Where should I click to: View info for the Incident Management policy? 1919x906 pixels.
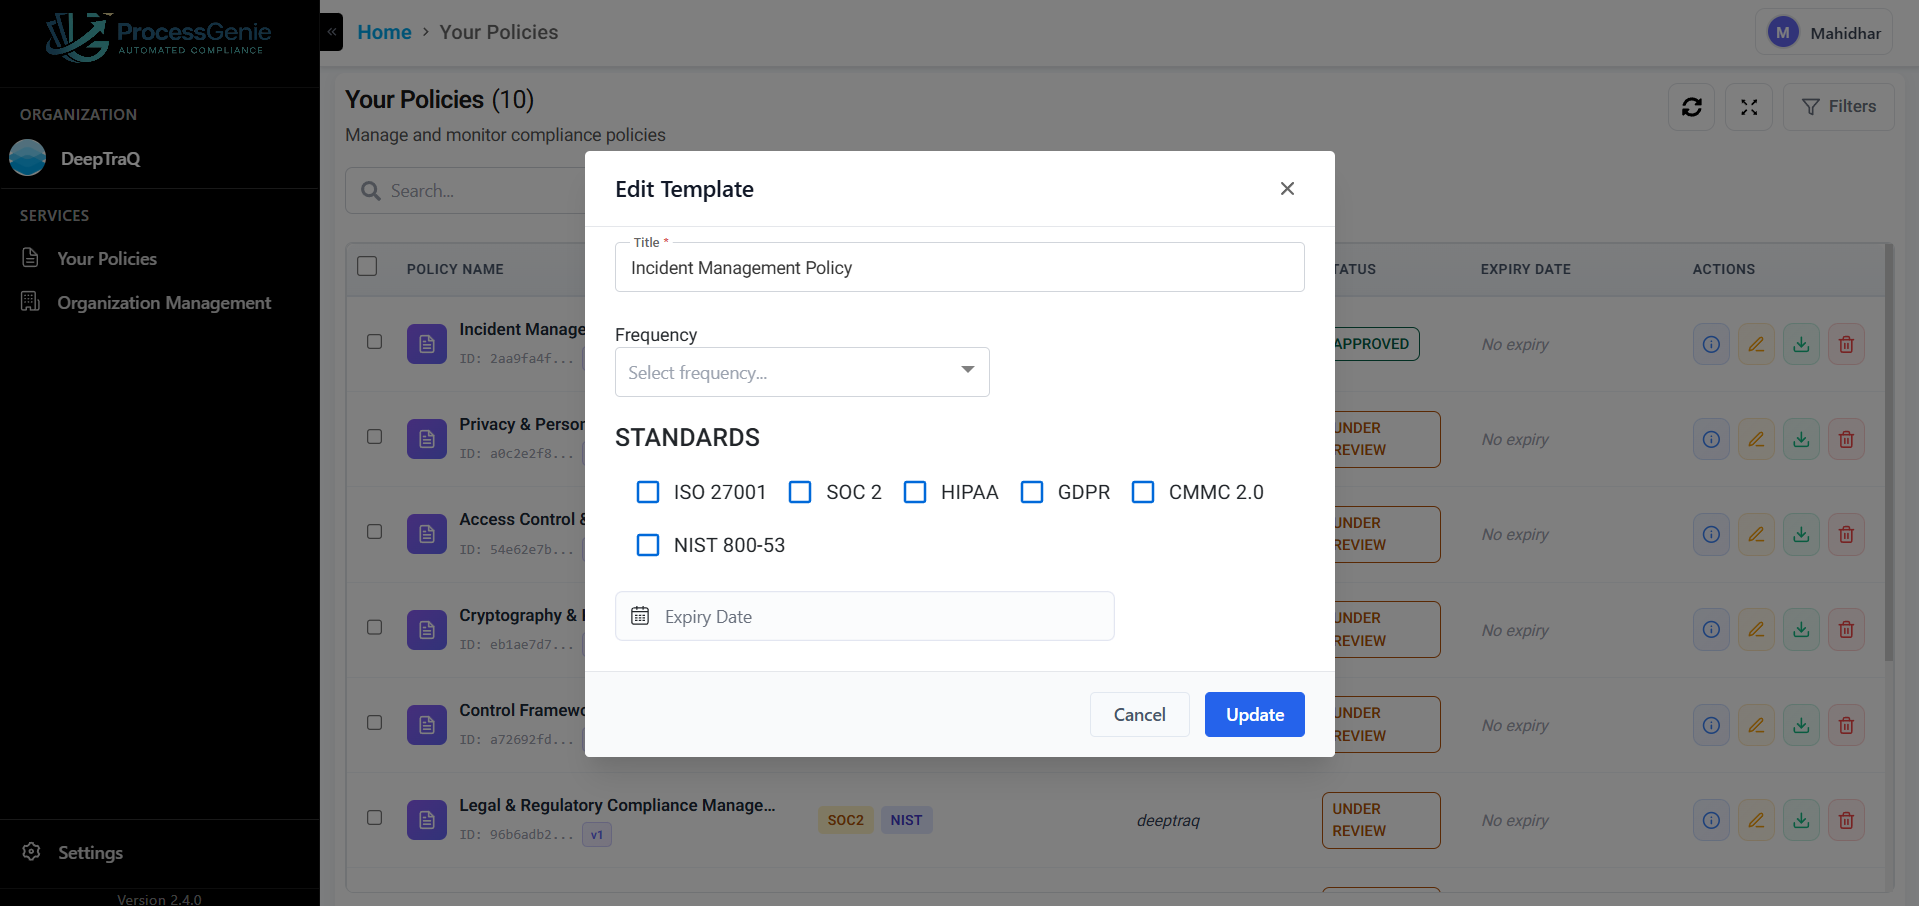[x=1711, y=344]
